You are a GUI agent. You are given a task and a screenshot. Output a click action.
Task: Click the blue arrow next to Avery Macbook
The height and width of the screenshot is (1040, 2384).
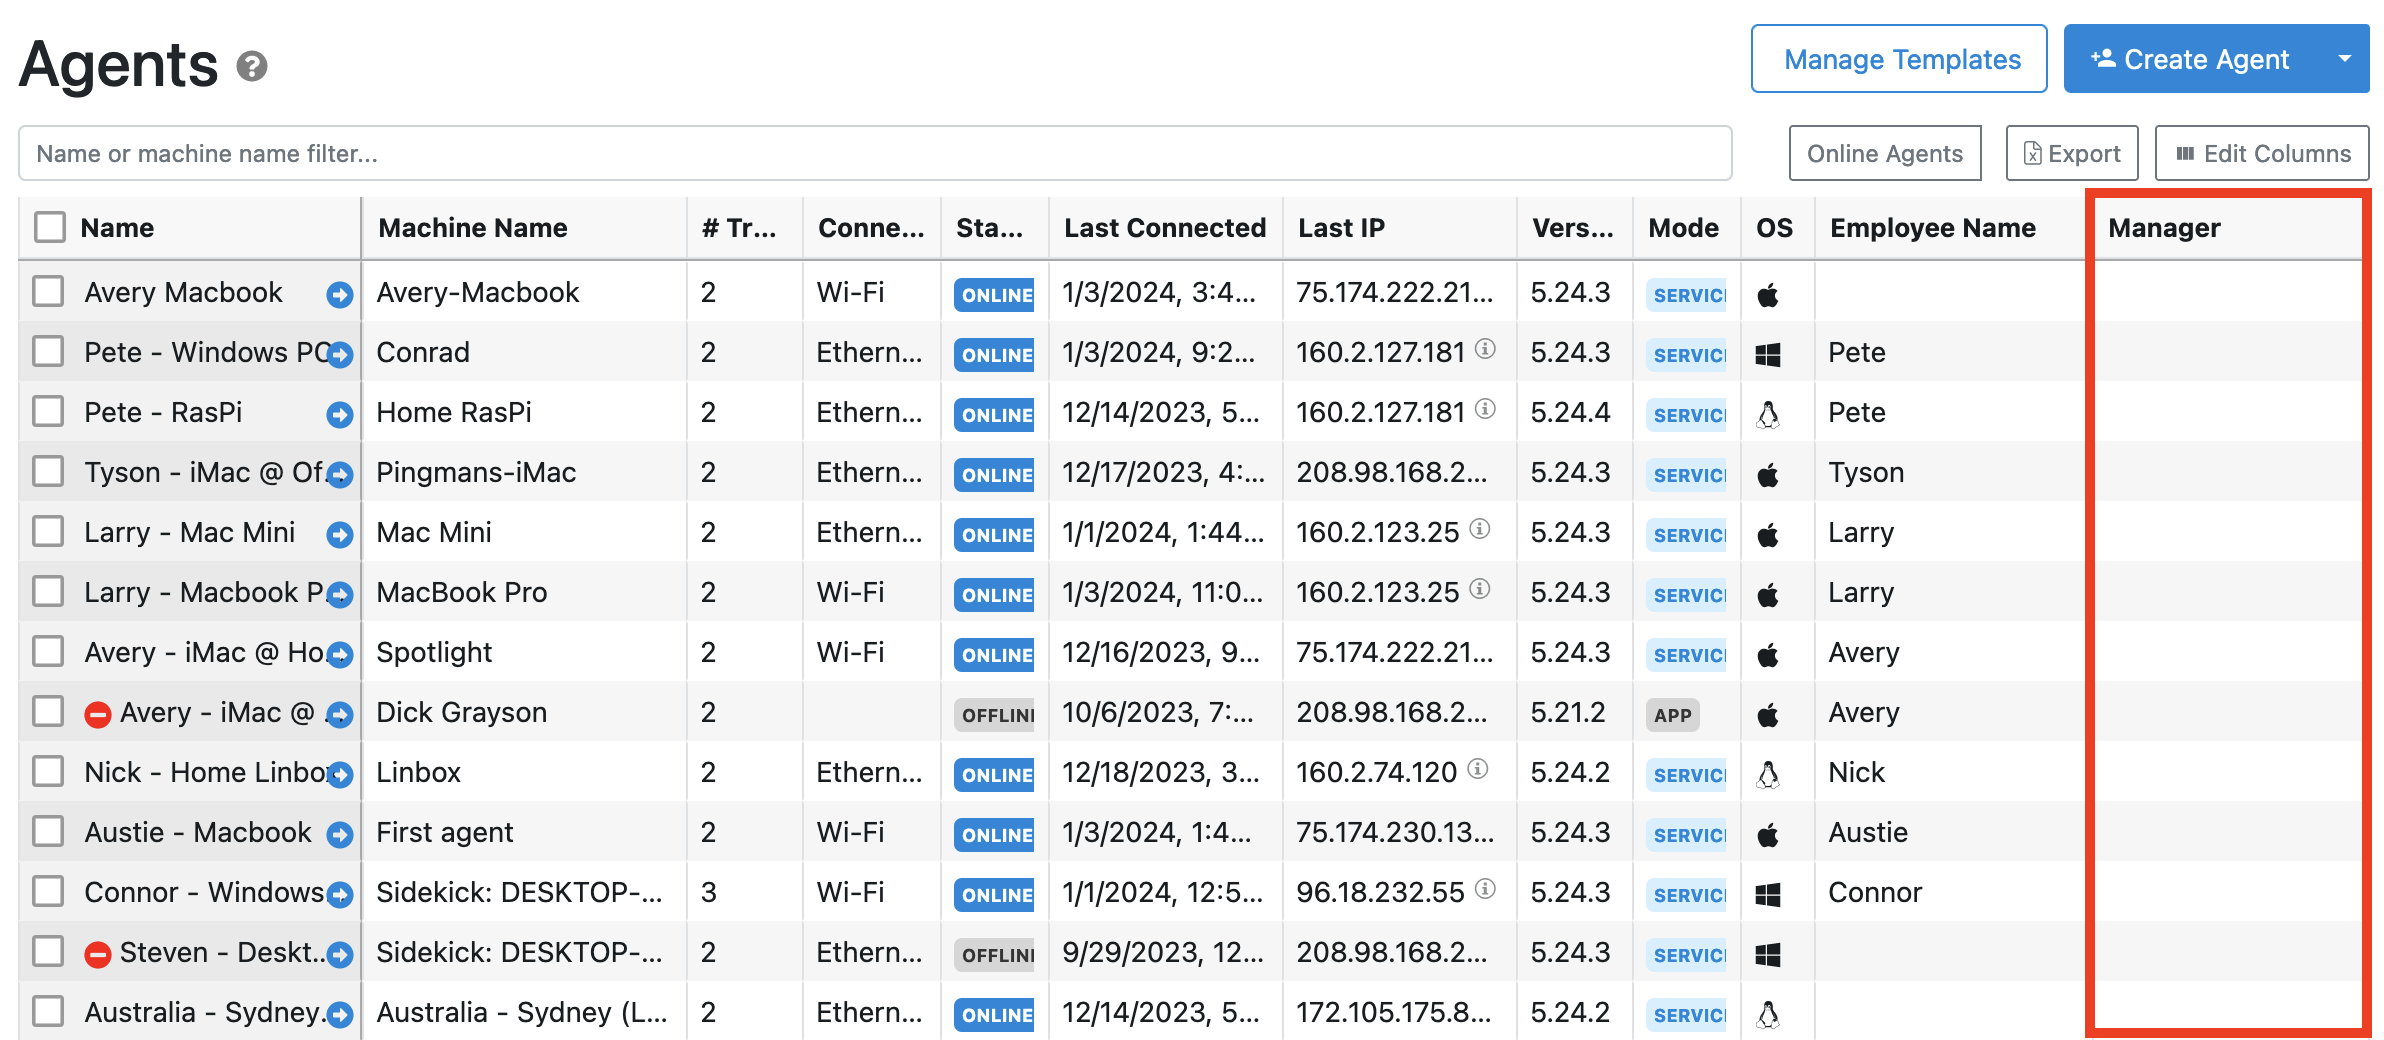(x=339, y=292)
